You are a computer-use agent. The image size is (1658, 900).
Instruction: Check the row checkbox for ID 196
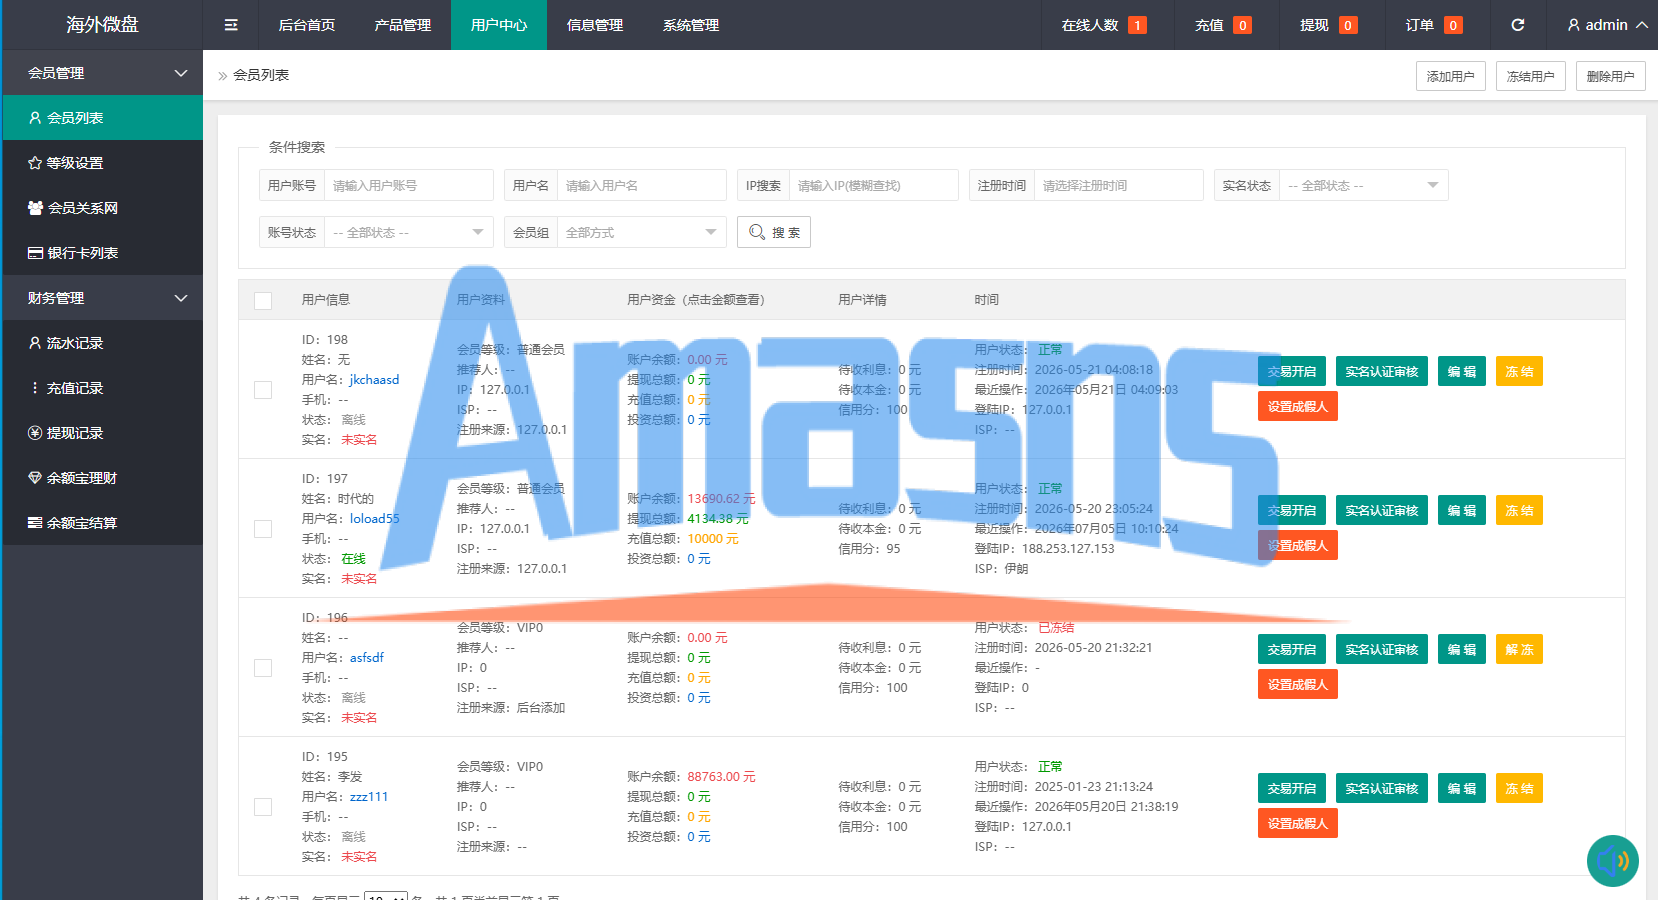[263, 668]
